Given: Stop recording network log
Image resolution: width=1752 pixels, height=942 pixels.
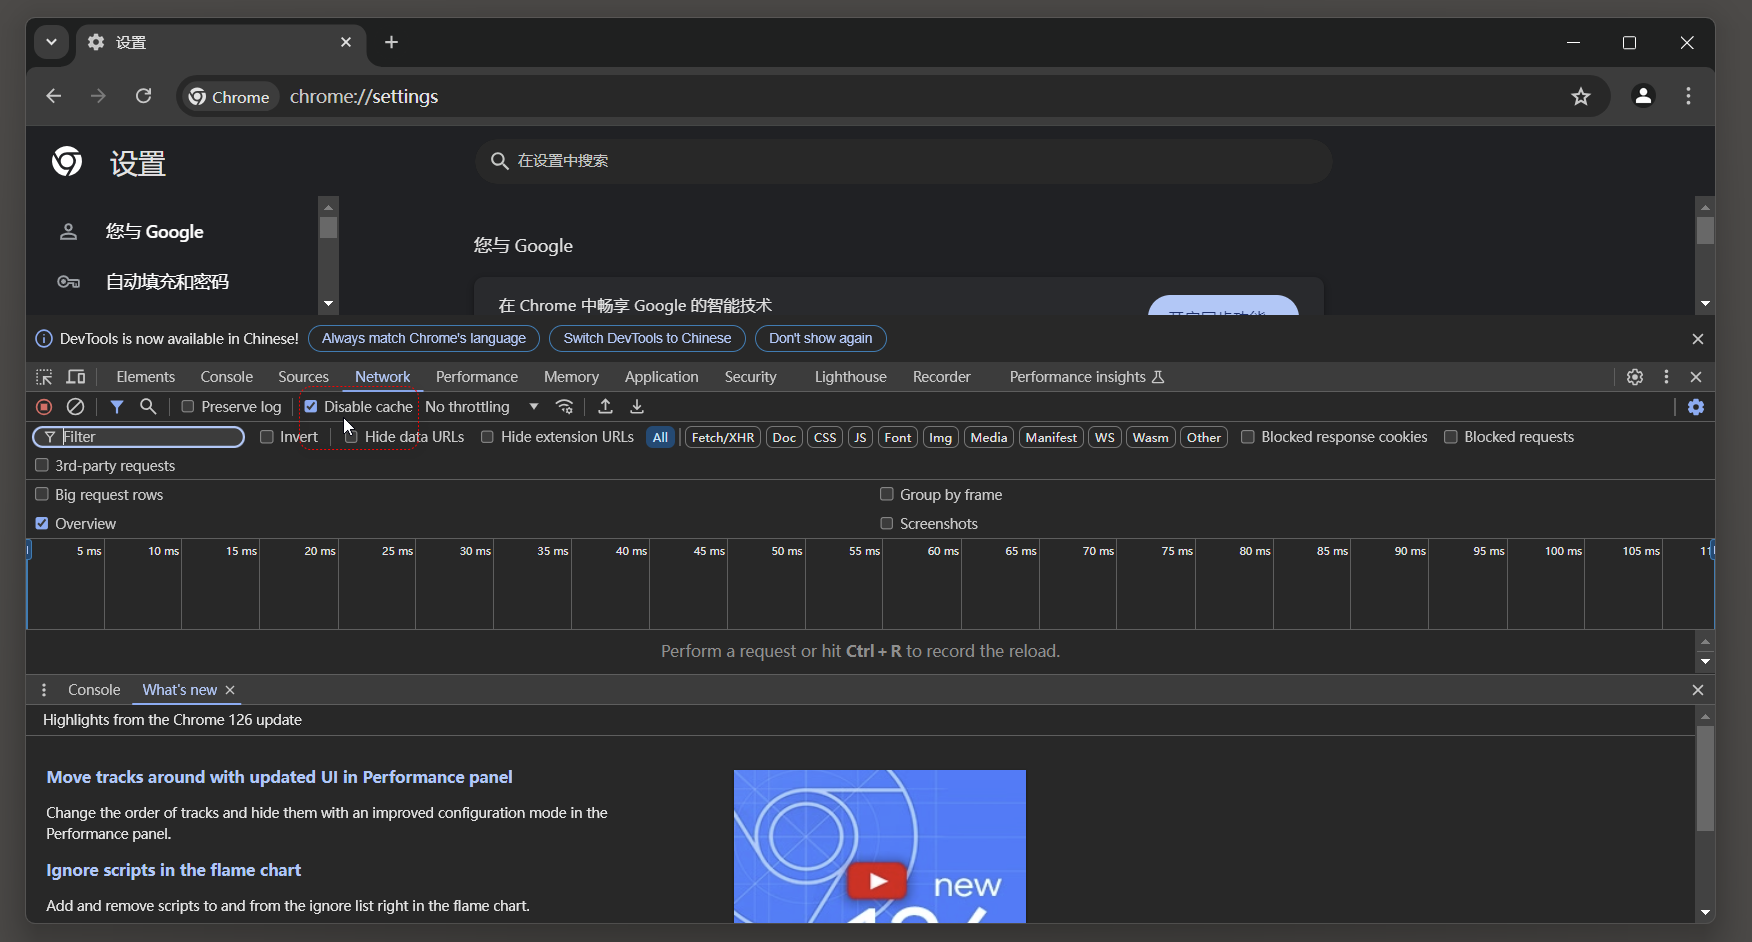Looking at the screenshot, I should pos(44,407).
